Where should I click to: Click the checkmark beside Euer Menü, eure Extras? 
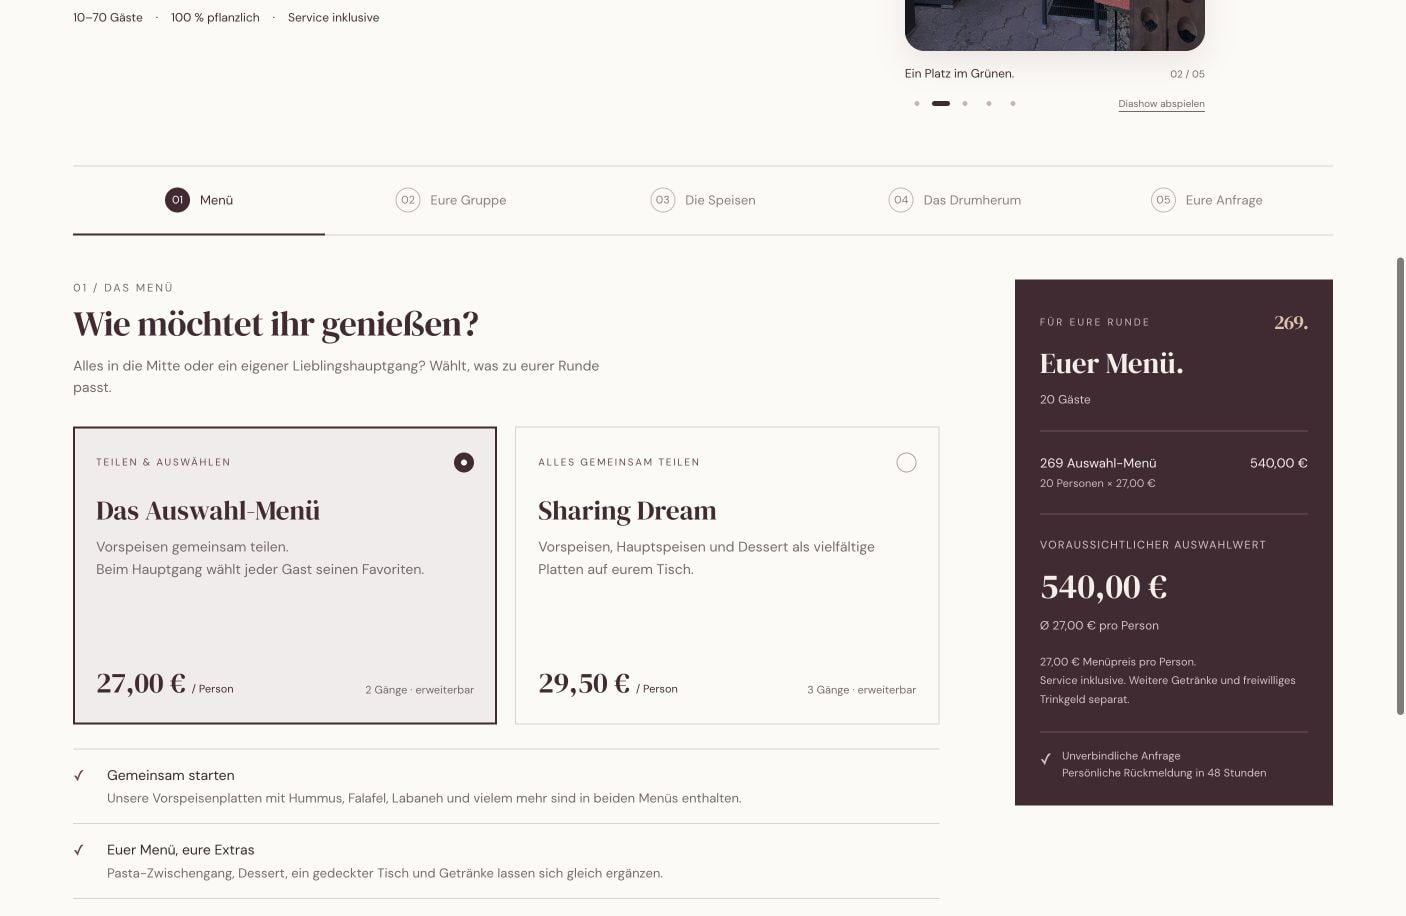(x=79, y=850)
